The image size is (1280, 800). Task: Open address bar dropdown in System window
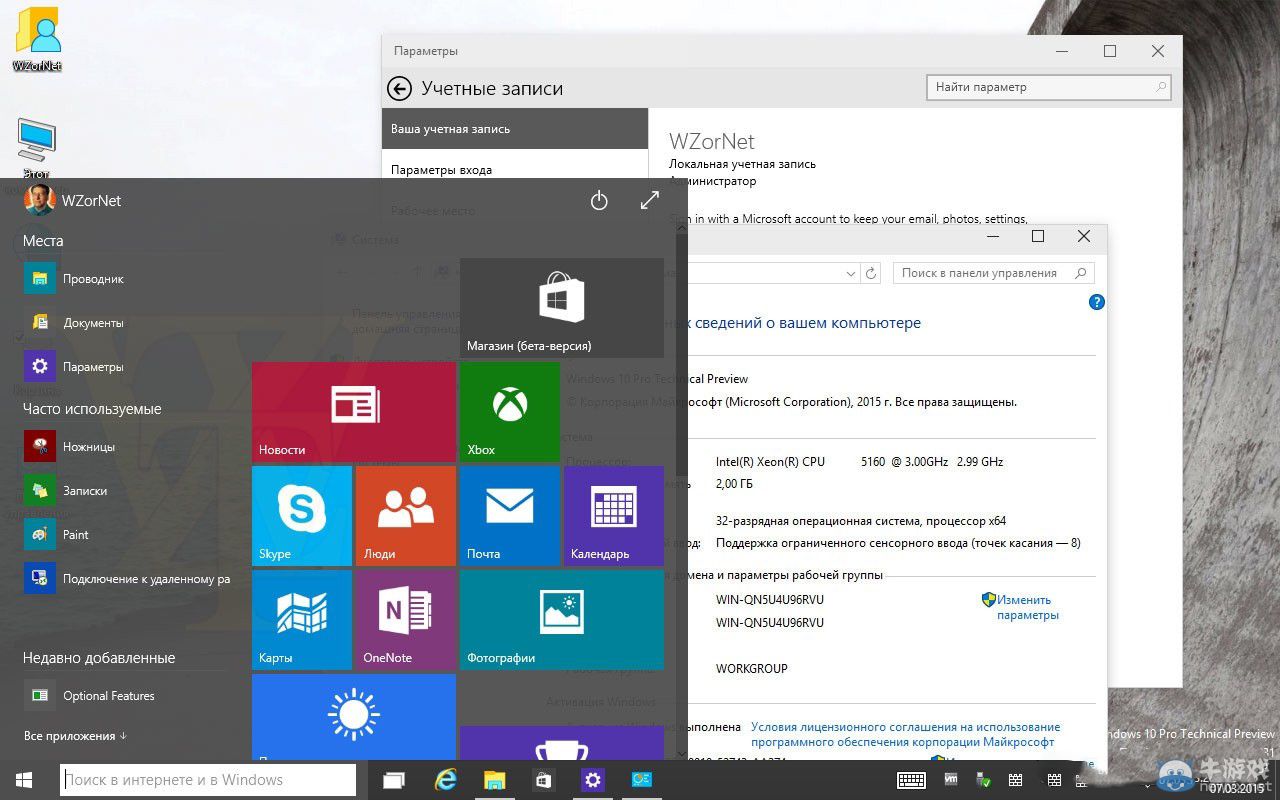pyautogui.click(x=851, y=273)
